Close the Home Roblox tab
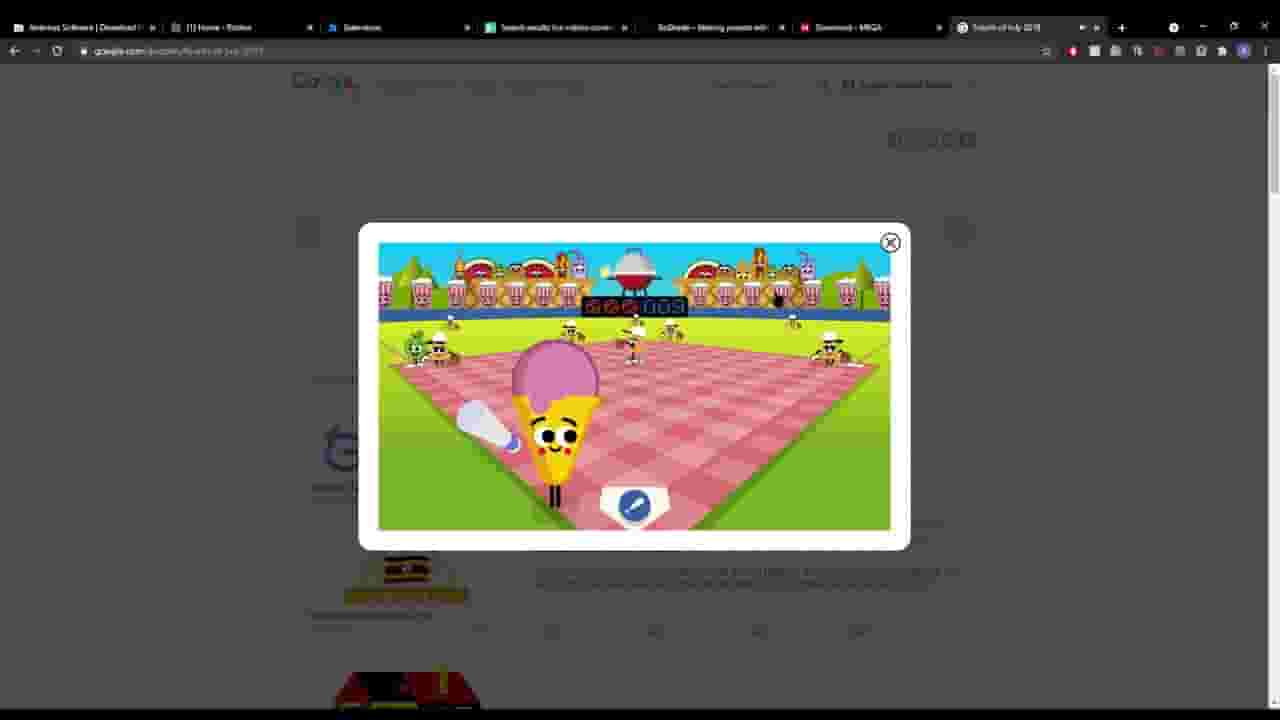This screenshot has height=720, width=1280. pos(309,28)
